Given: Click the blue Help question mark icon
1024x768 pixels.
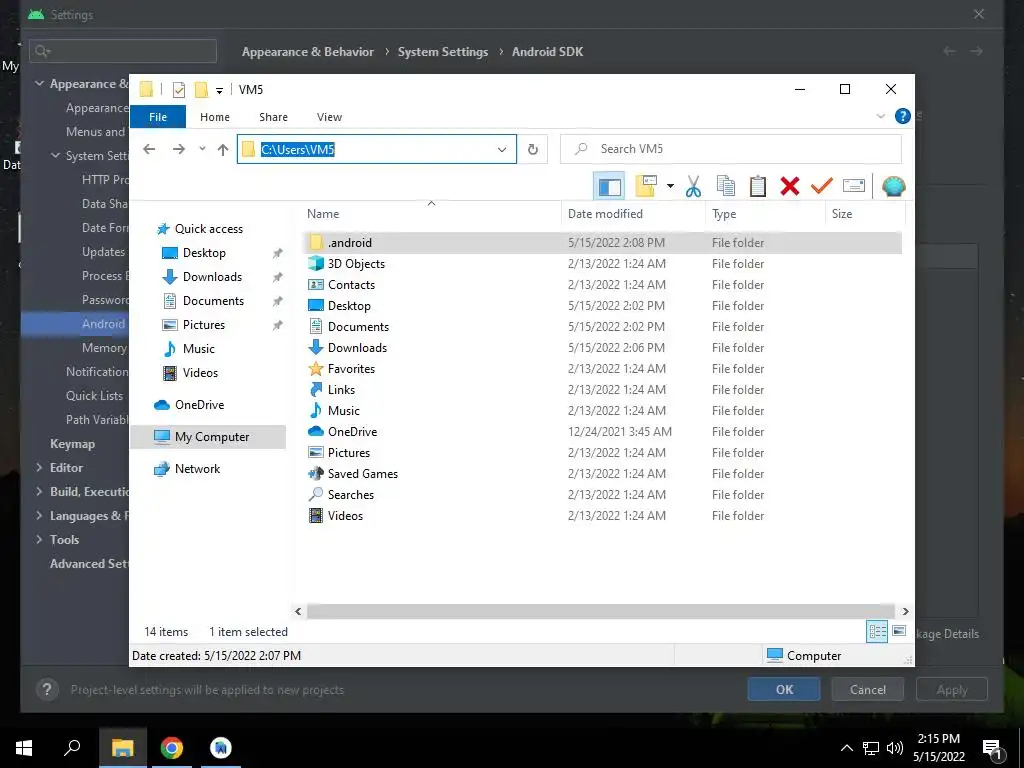Looking at the screenshot, I should pyautogui.click(x=903, y=116).
